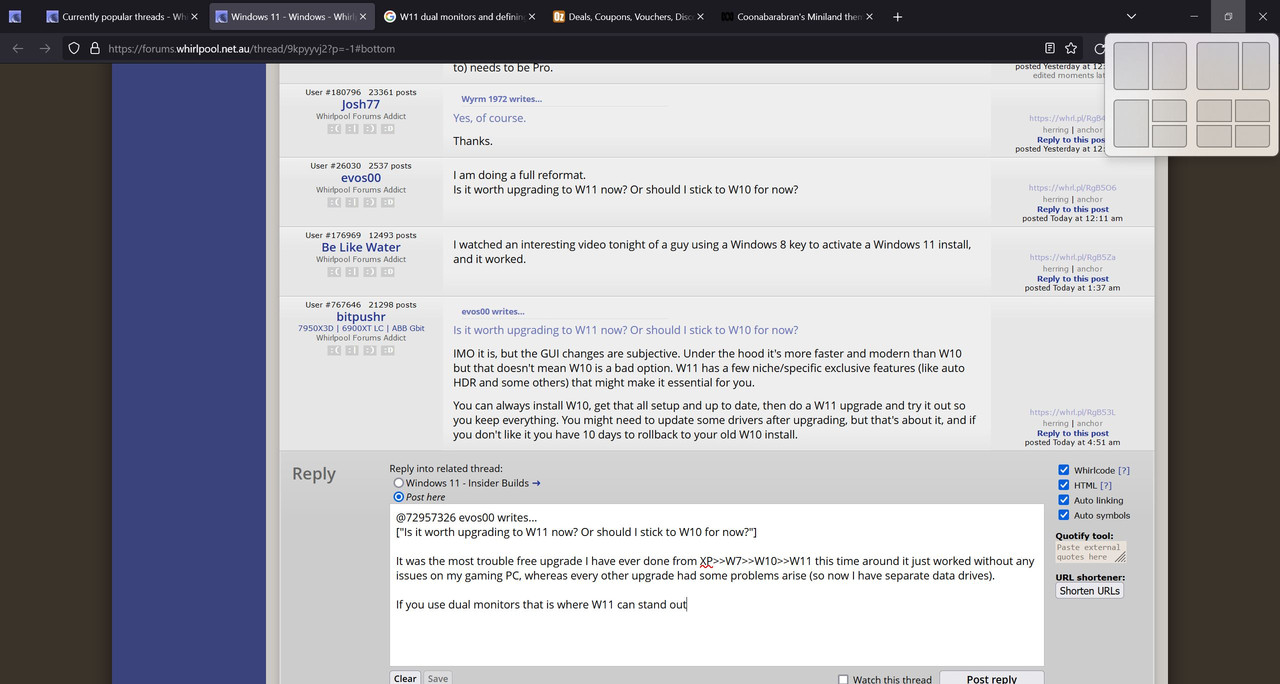Screen dimensions: 1280x684
Task: Click the neutral face rating under bitpushr
Action: [x=352, y=350]
